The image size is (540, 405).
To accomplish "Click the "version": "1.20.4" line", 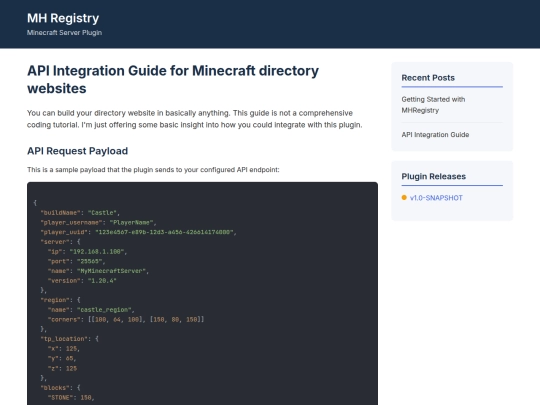I will coord(82,281).
